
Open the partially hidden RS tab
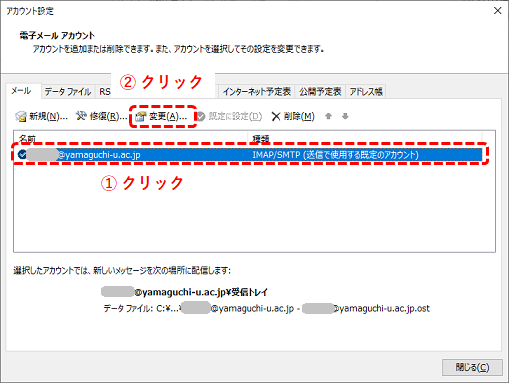[104, 91]
